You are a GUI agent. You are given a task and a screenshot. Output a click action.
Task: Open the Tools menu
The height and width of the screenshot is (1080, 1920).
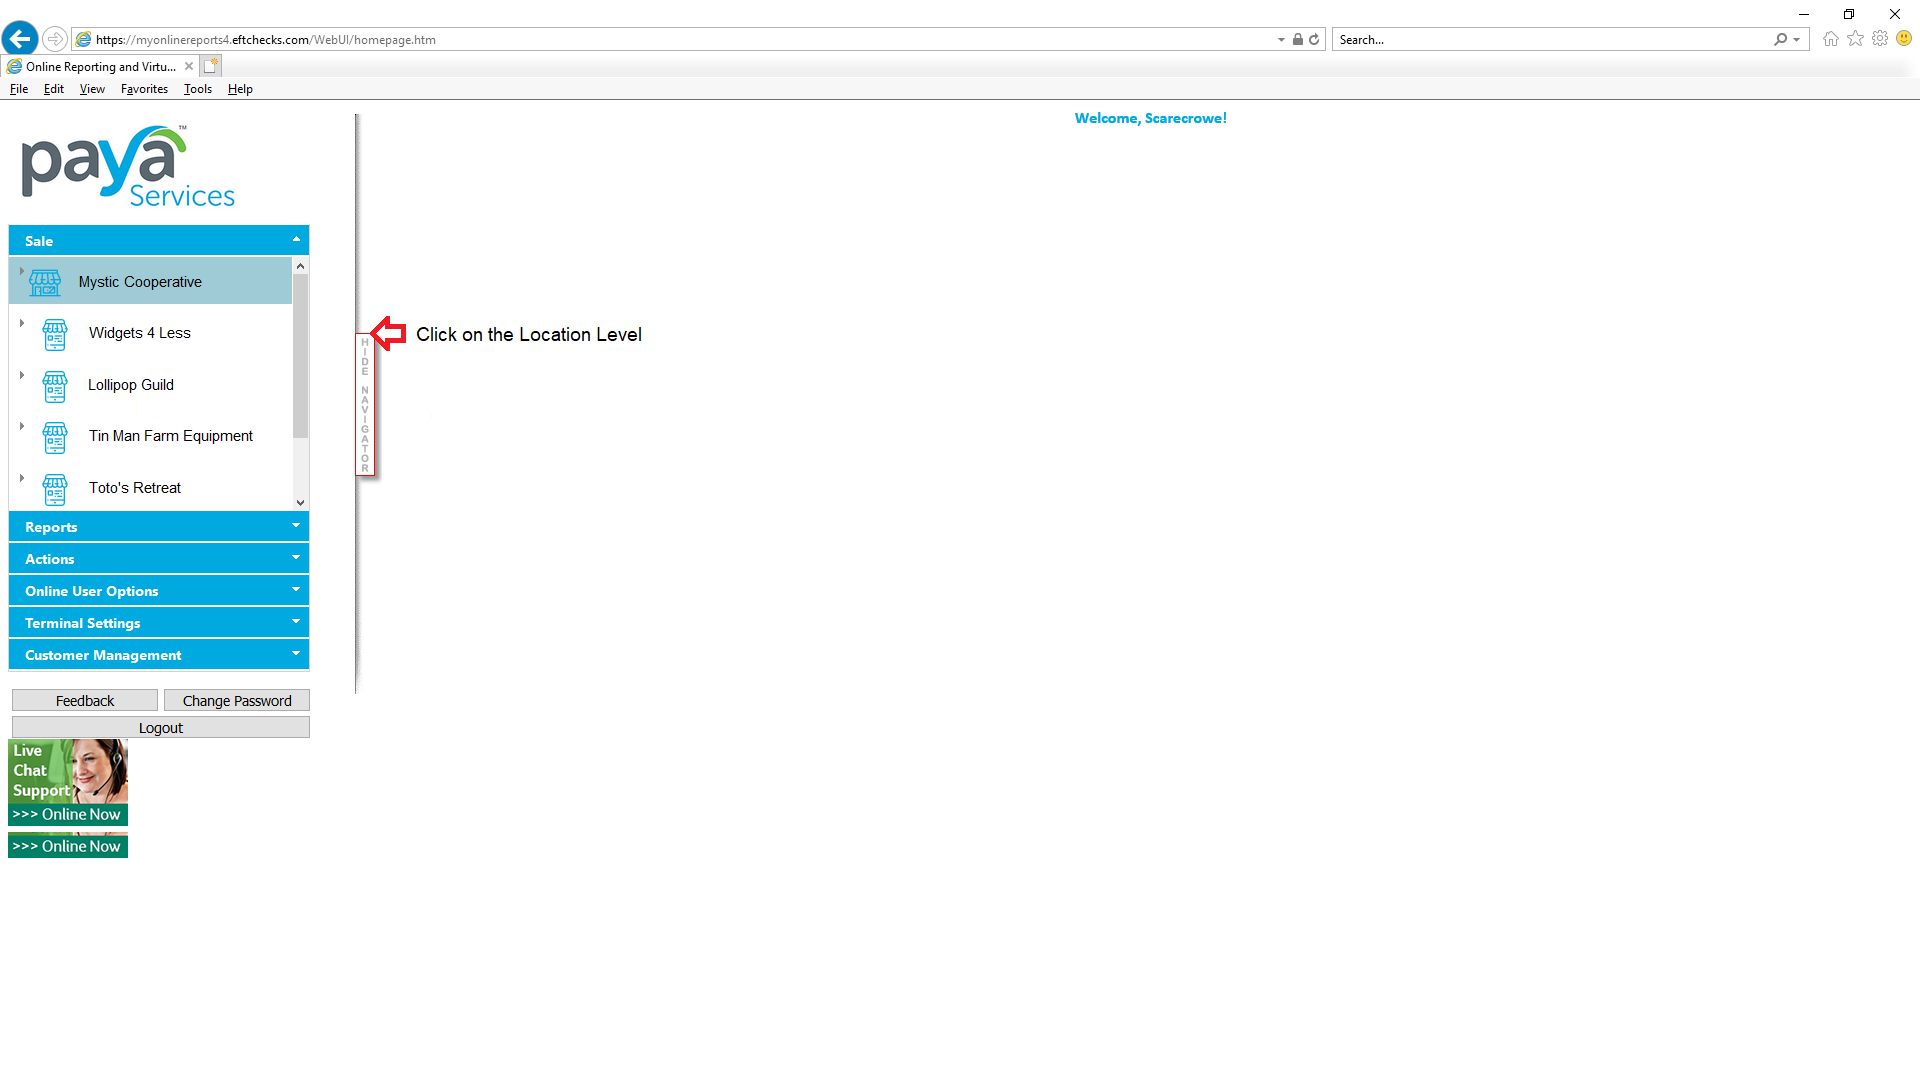pos(197,89)
